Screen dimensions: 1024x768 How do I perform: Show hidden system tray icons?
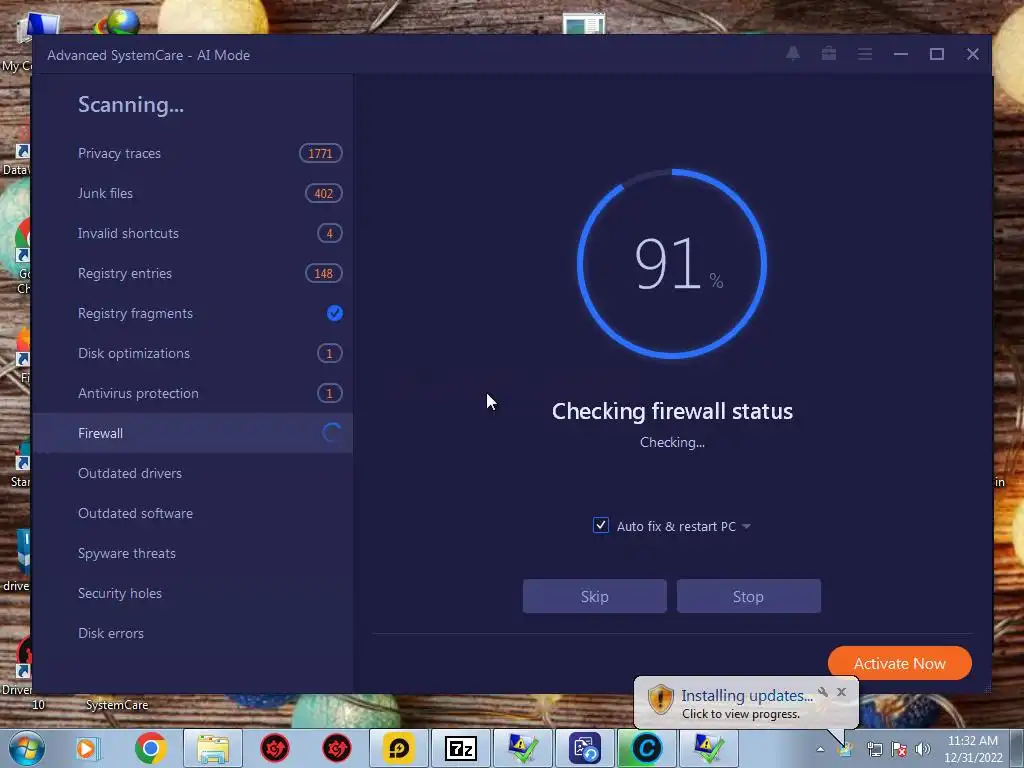820,749
